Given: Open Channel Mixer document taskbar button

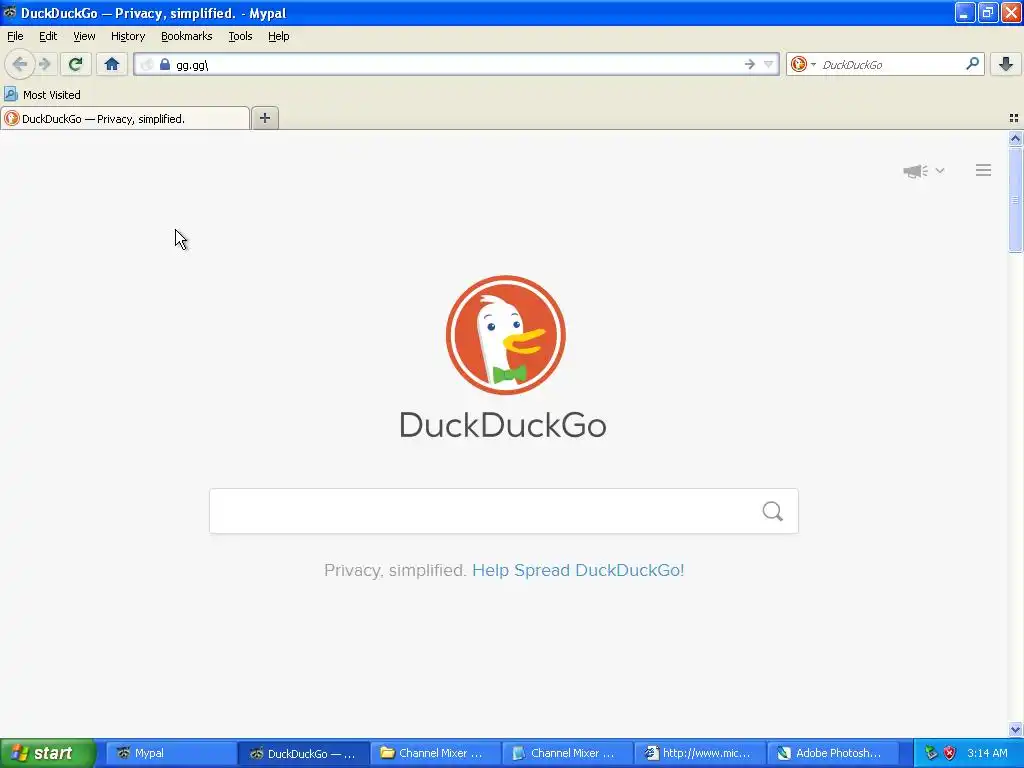Looking at the screenshot, I should coord(568,753).
